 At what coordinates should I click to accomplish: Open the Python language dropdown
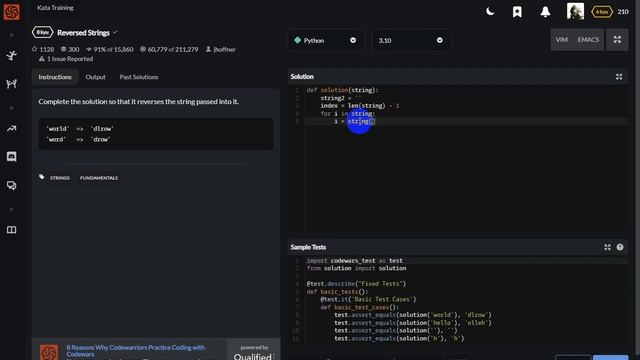click(326, 40)
